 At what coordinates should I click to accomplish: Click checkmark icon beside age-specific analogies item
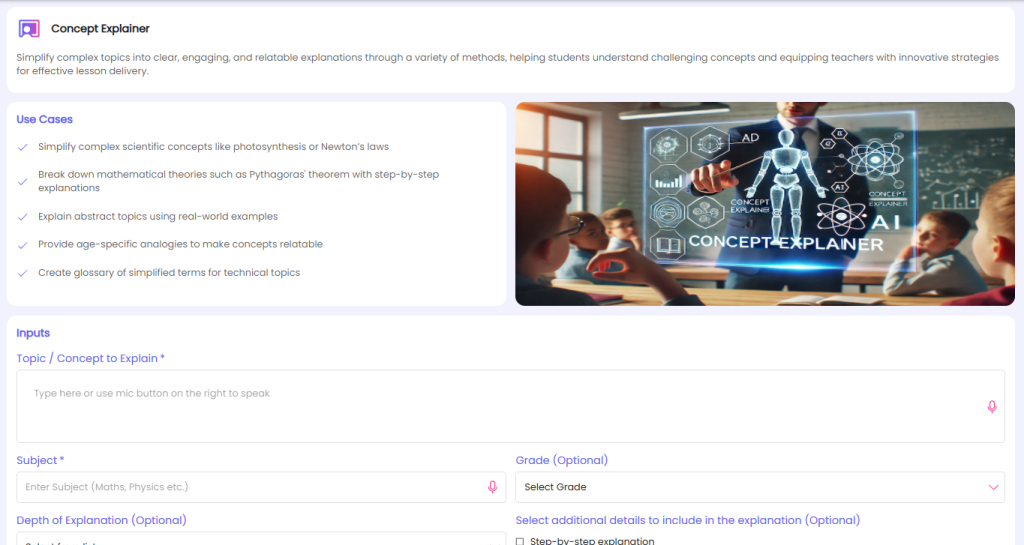point(23,244)
